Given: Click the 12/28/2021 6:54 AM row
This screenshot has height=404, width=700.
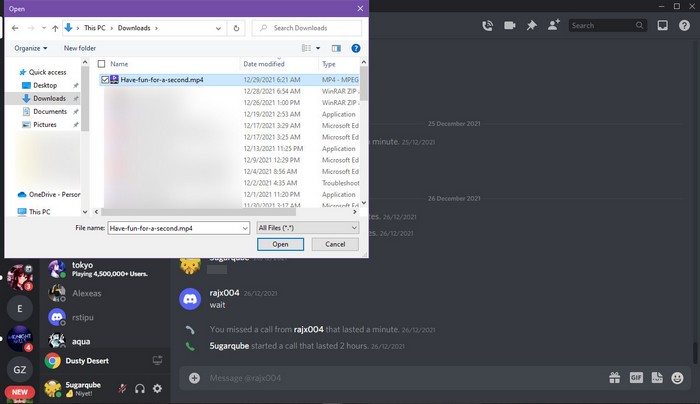Looking at the screenshot, I should pos(231,91).
